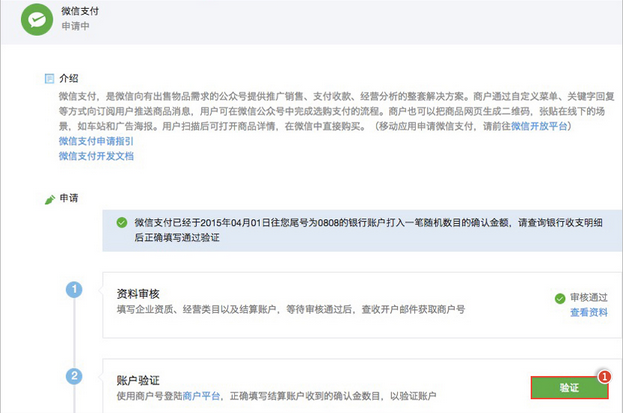Select step 1 circle for 资料审核

coord(74,289)
